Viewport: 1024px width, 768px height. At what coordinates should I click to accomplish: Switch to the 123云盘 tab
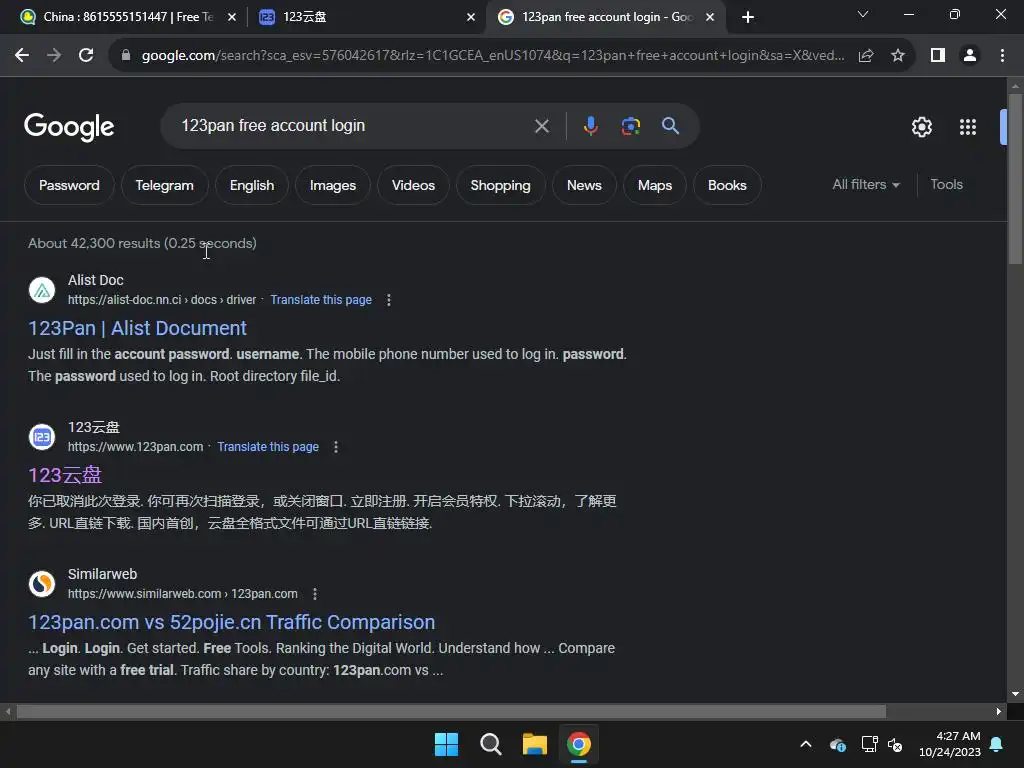pyautogui.click(x=368, y=17)
